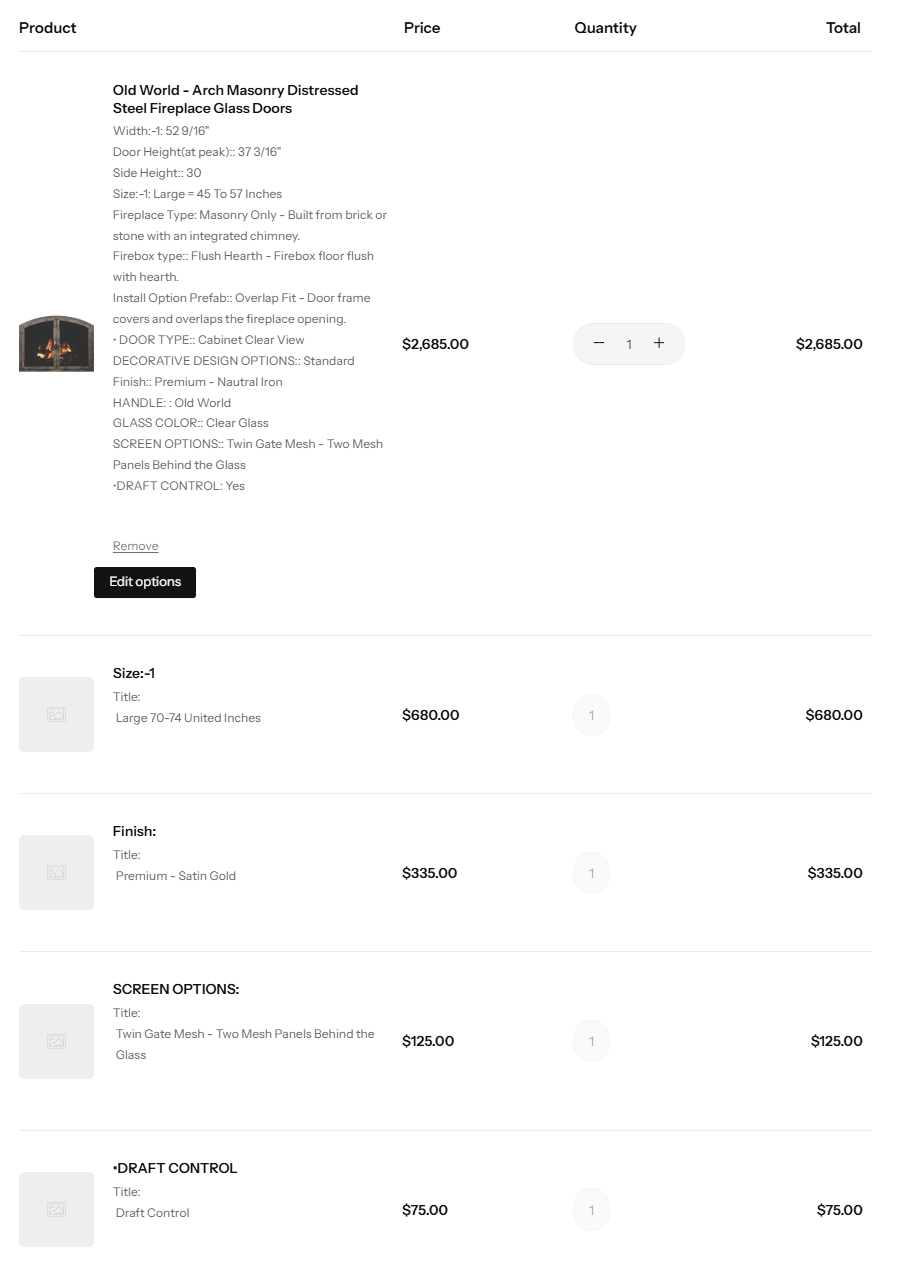The image size is (912, 1284).
Task: Click placeholder image icon for Finish item
Action: [x=56, y=872]
